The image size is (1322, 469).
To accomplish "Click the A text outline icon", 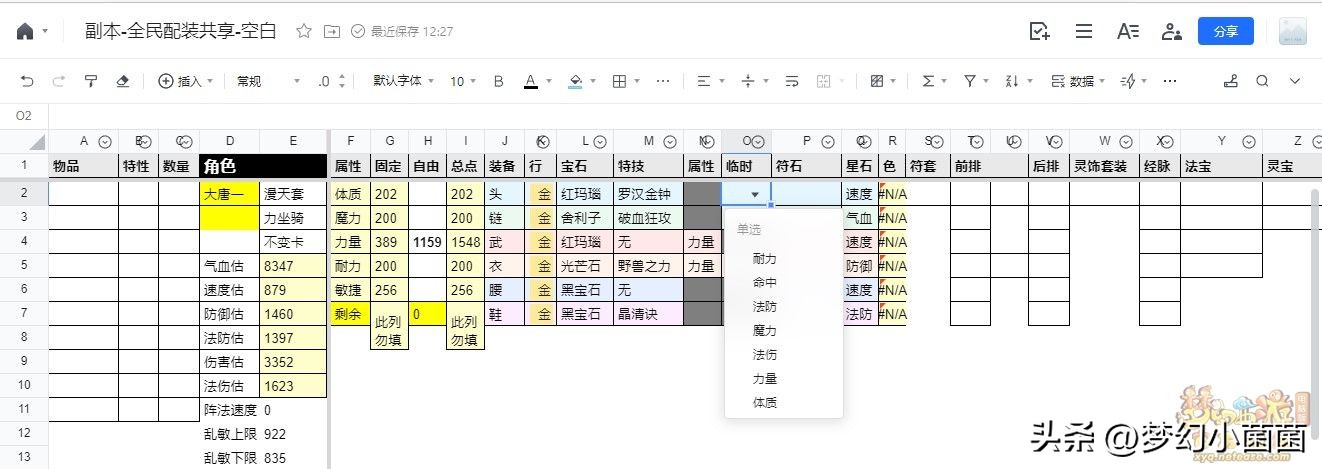I will (x=1128, y=31).
